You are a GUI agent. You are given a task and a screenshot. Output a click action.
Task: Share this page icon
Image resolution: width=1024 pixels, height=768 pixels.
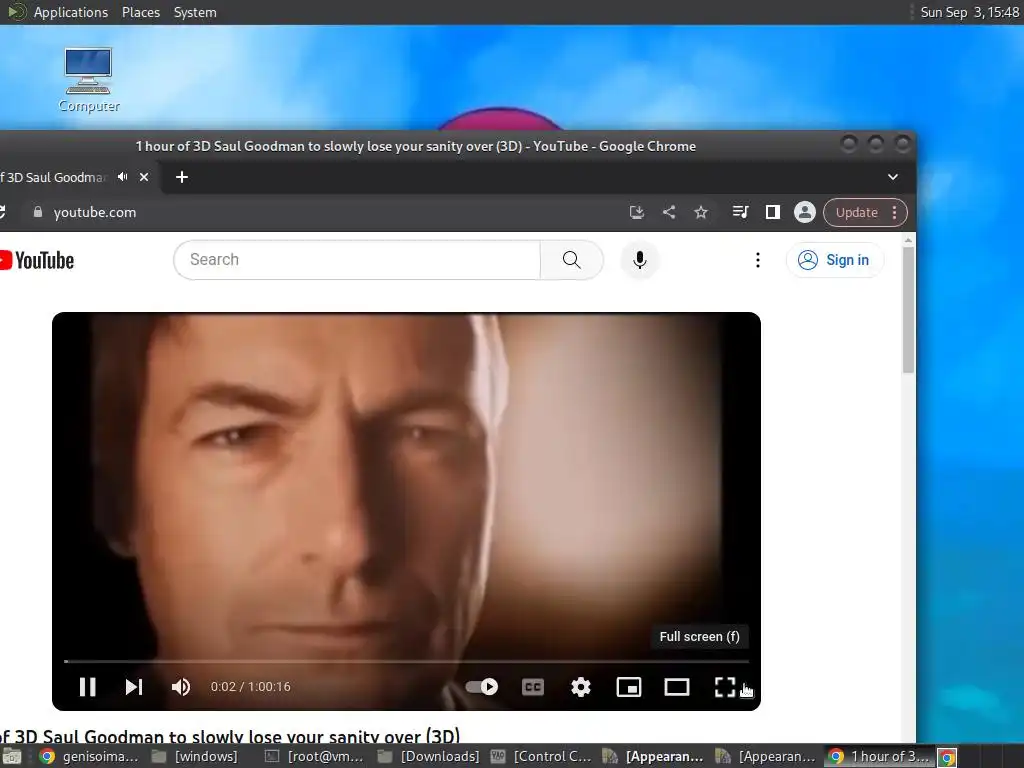(x=669, y=212)
